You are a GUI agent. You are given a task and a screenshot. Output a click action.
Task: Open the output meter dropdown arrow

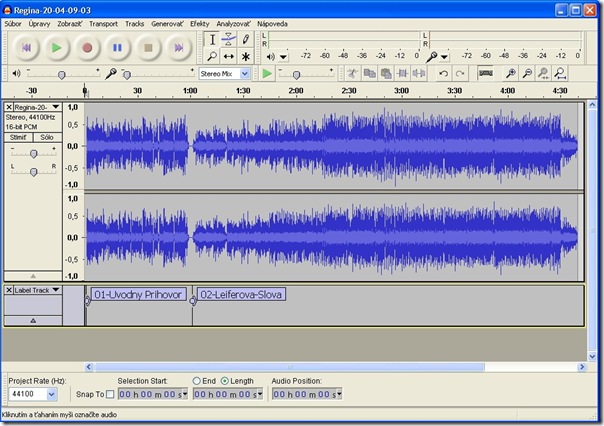(284, 57)
